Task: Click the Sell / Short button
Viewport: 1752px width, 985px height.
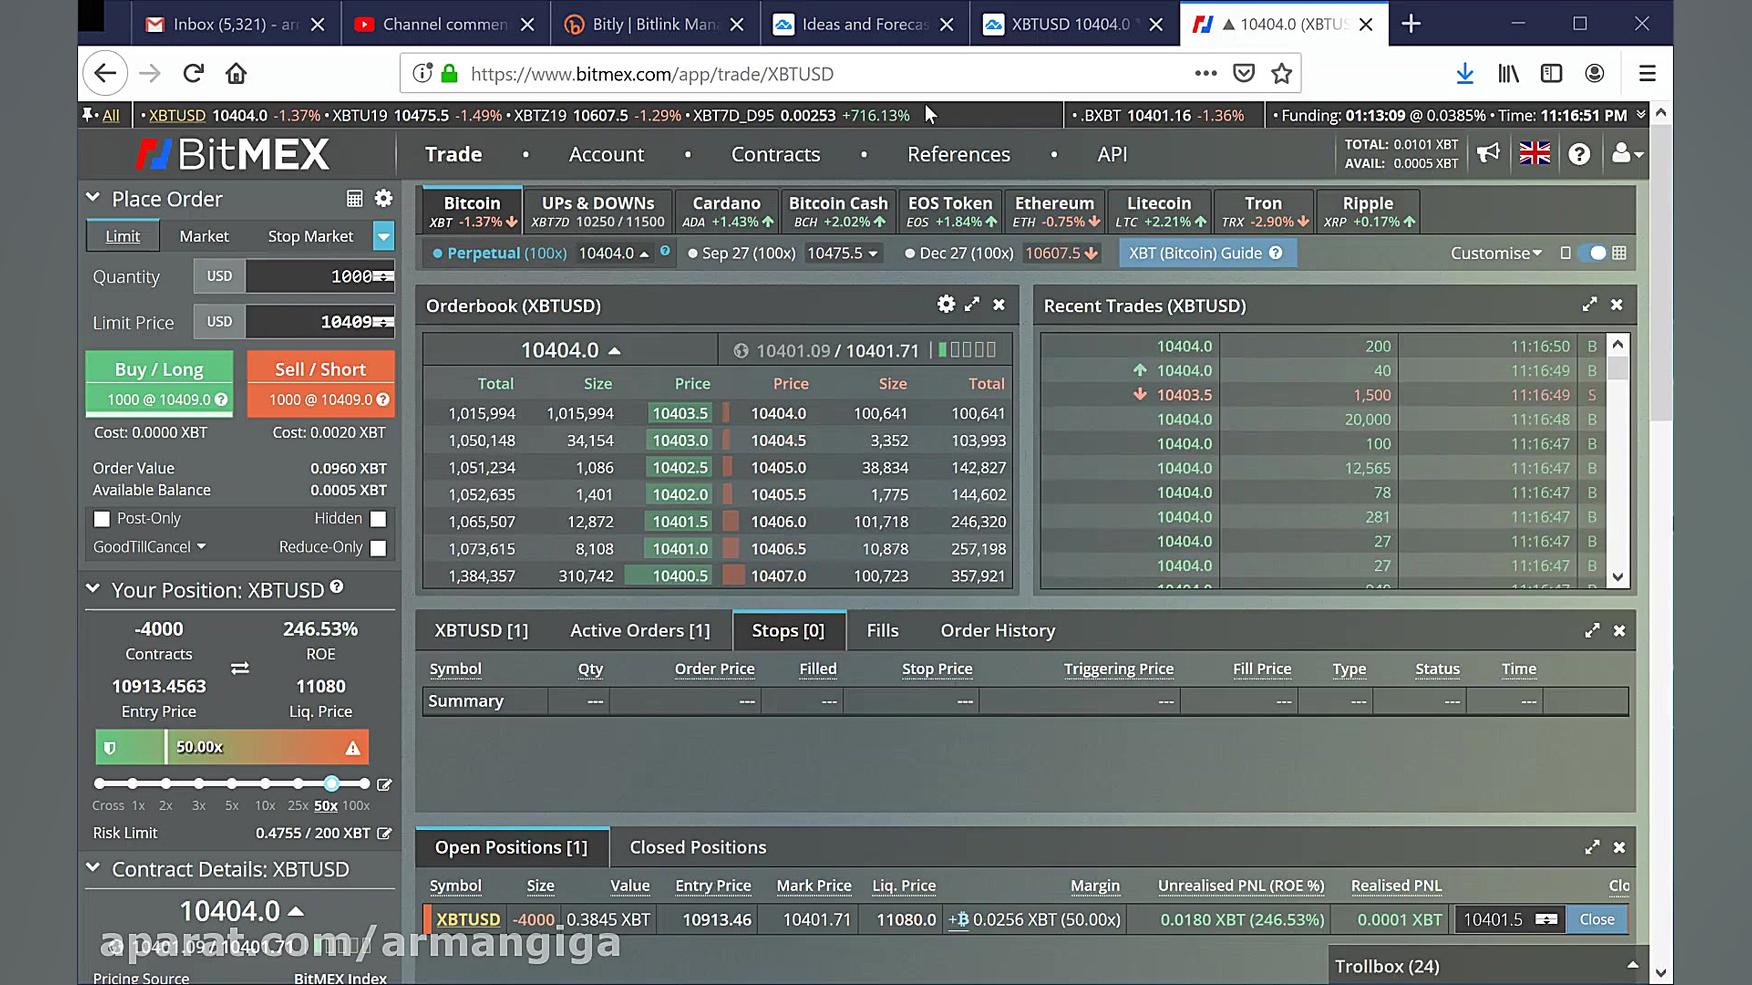Action: [321, 383]
